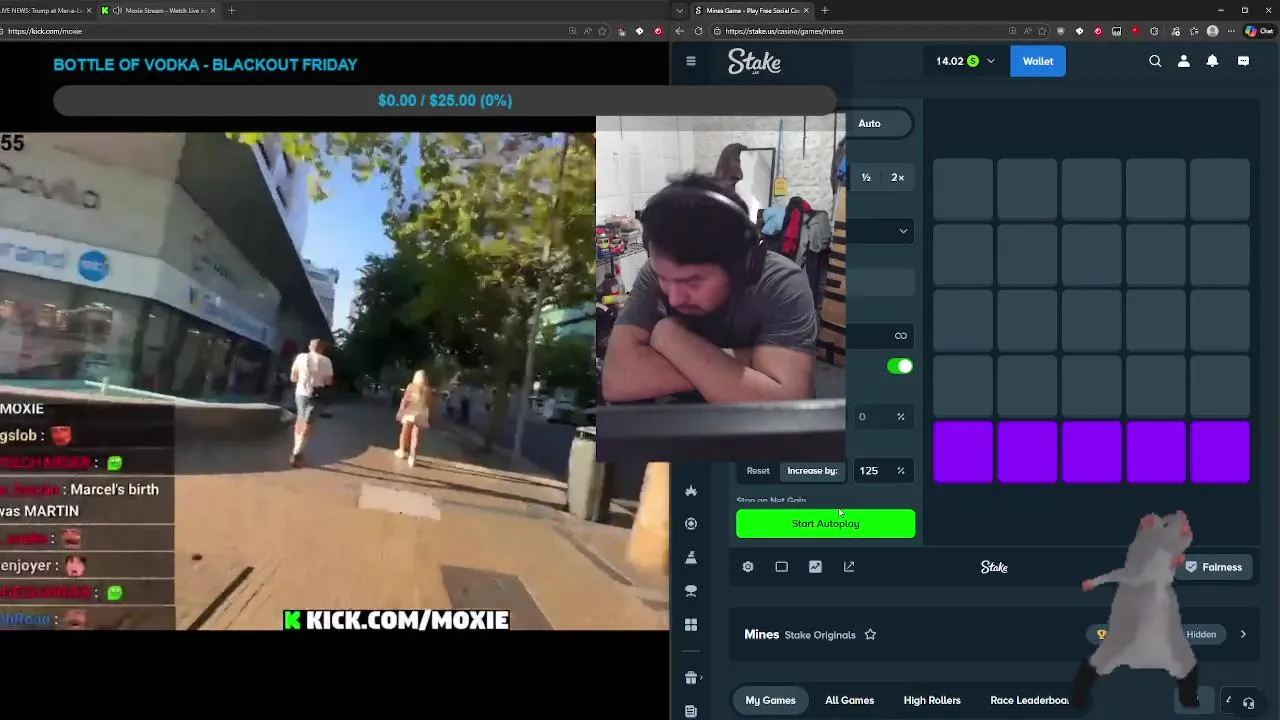The image size is (1280, 720).
Task: Open the Stake chat bubble icon
Action: 1243,61
